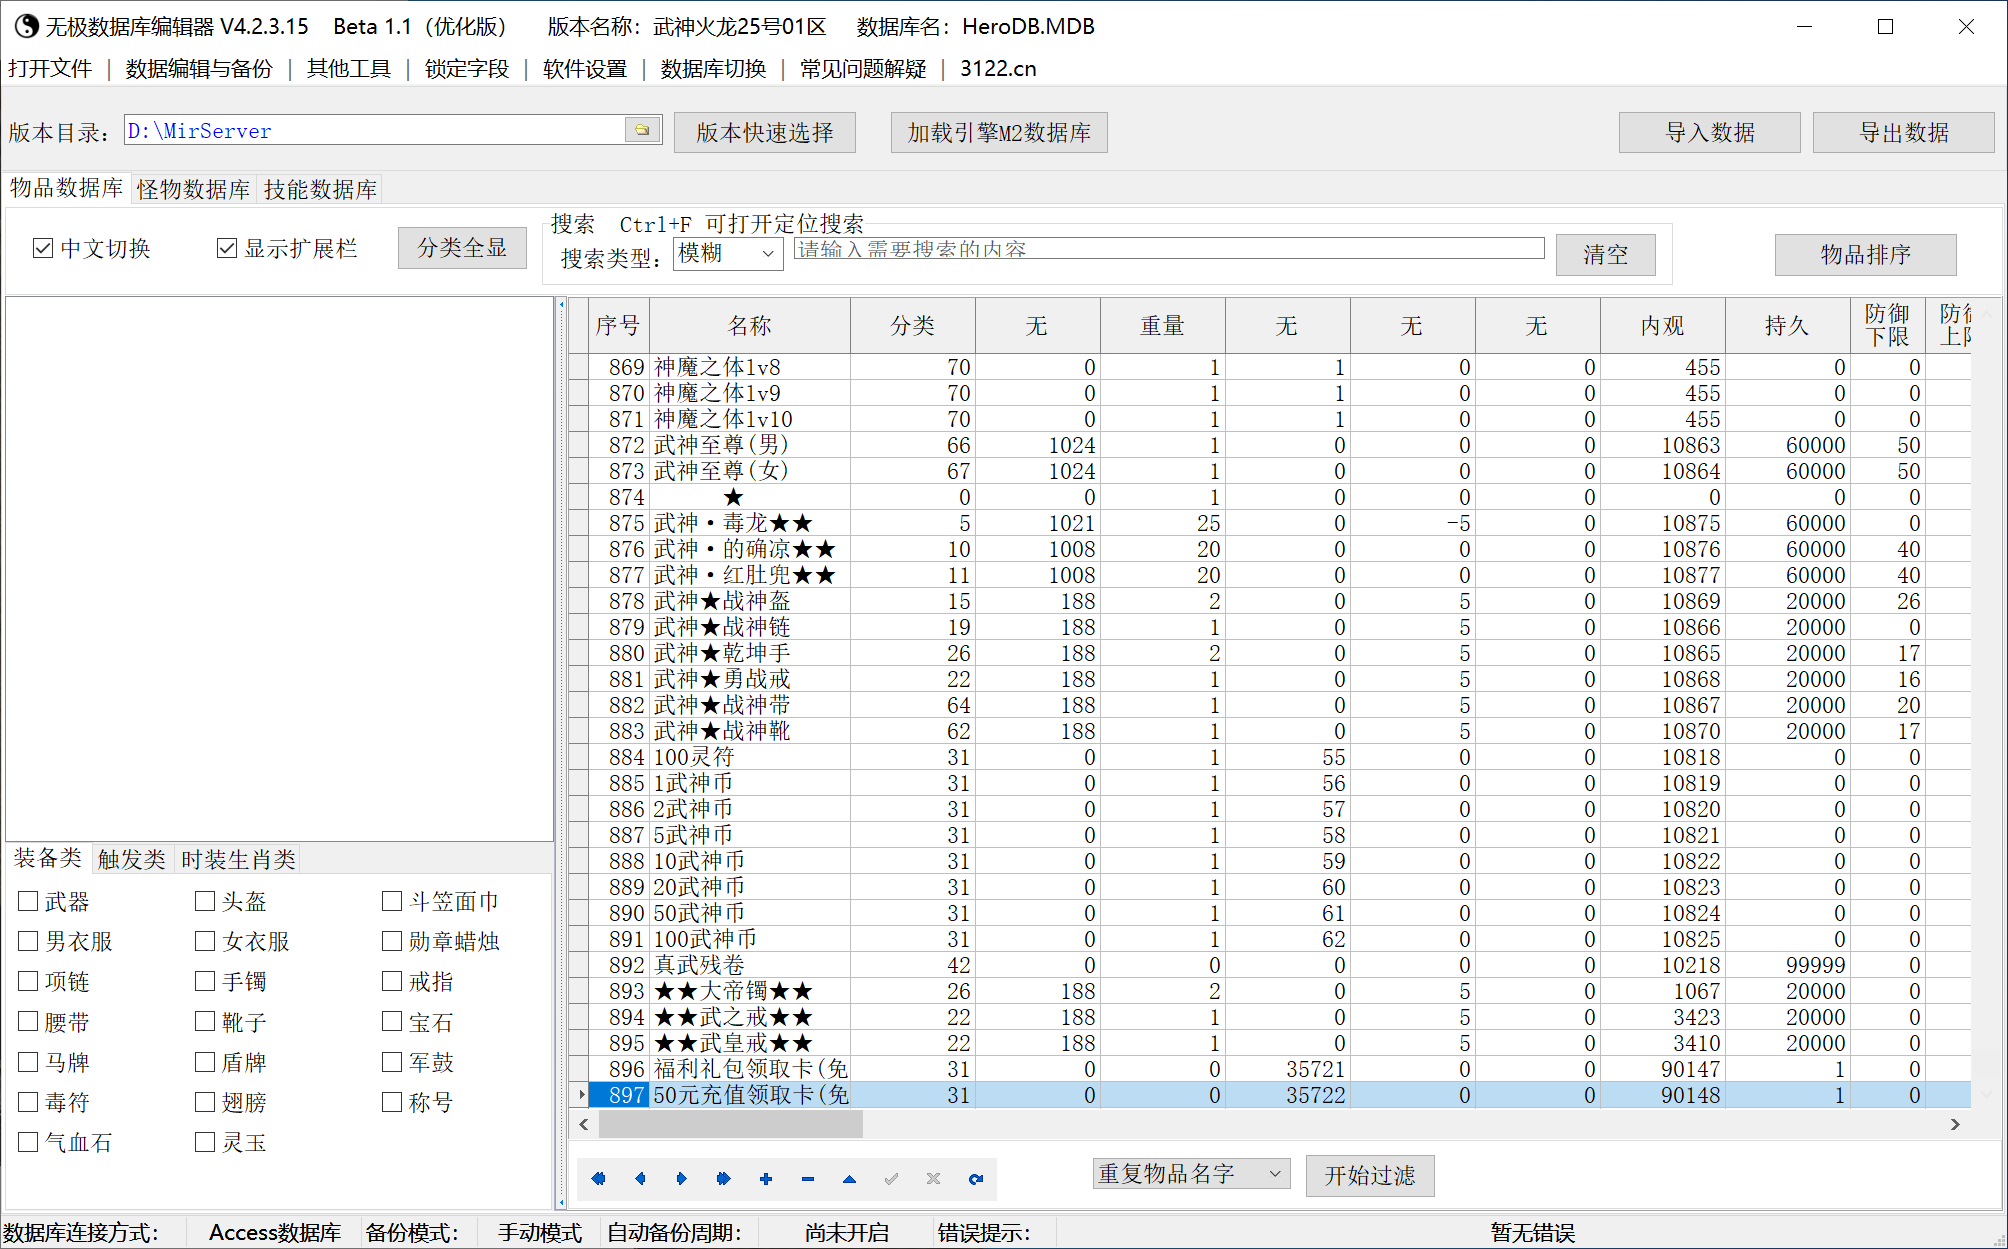Viewport: 2008px width, 1249px height.
Task: Check the 盾牌 category box
Action: (x=205, y=1062)
